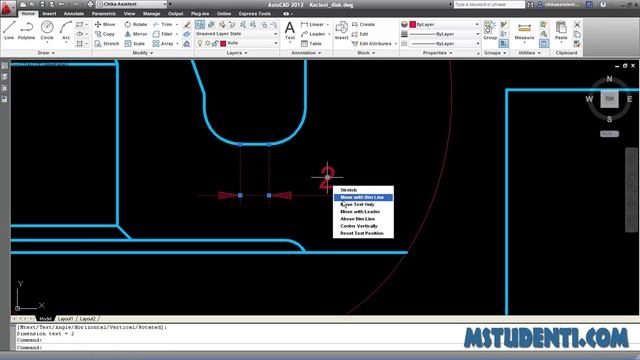Select the Line draw tool
The height and width of the screenshot is (360, 640).
pos(9,31)
